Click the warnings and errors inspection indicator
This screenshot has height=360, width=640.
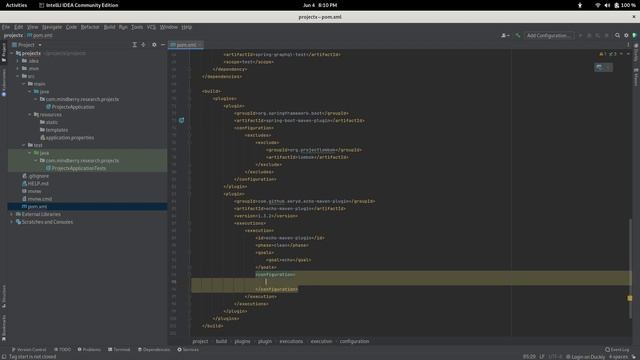(x=609, y=54)
